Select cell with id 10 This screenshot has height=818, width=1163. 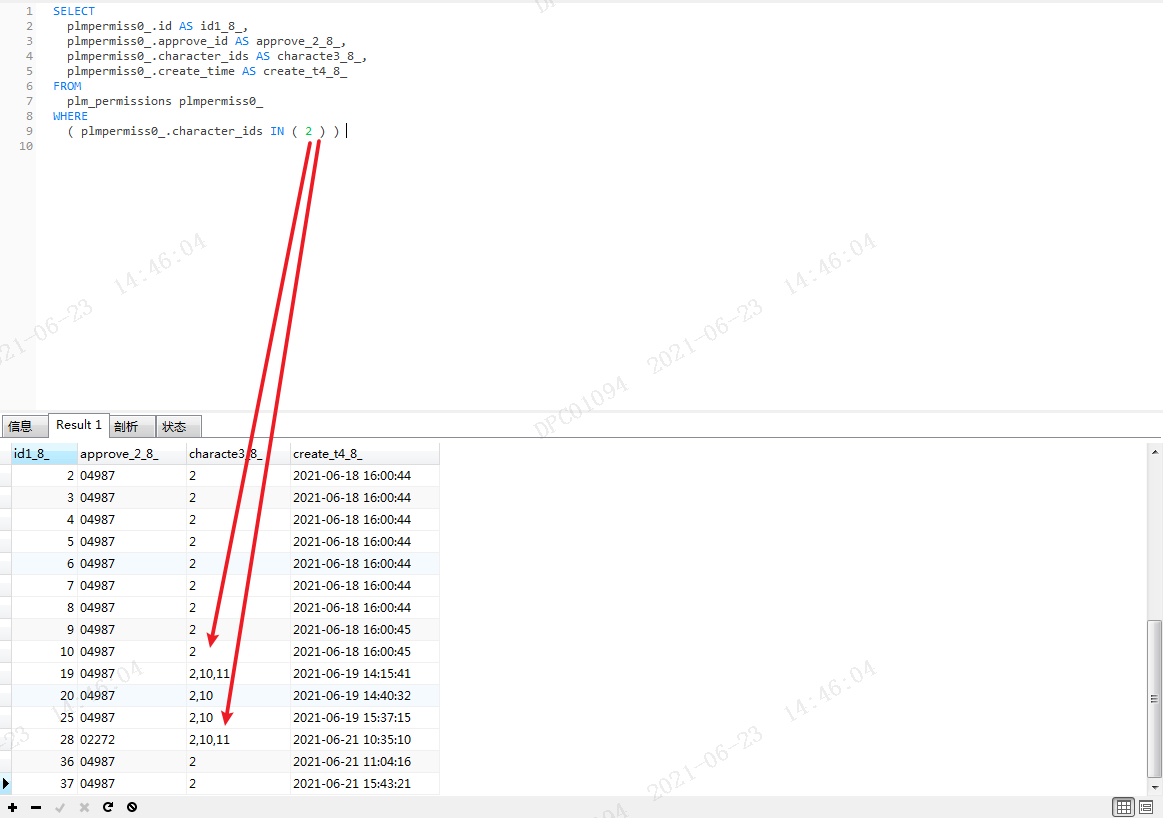click(45, 651)
